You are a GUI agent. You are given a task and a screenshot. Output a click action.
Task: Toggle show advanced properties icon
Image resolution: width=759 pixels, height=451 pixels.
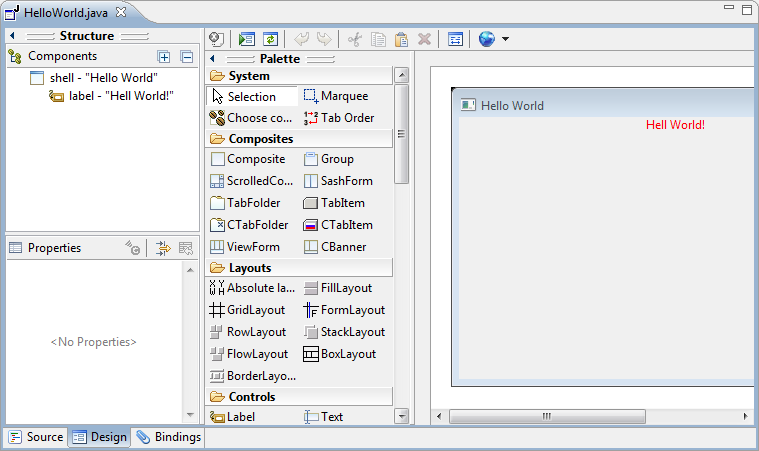coord(163,248)
